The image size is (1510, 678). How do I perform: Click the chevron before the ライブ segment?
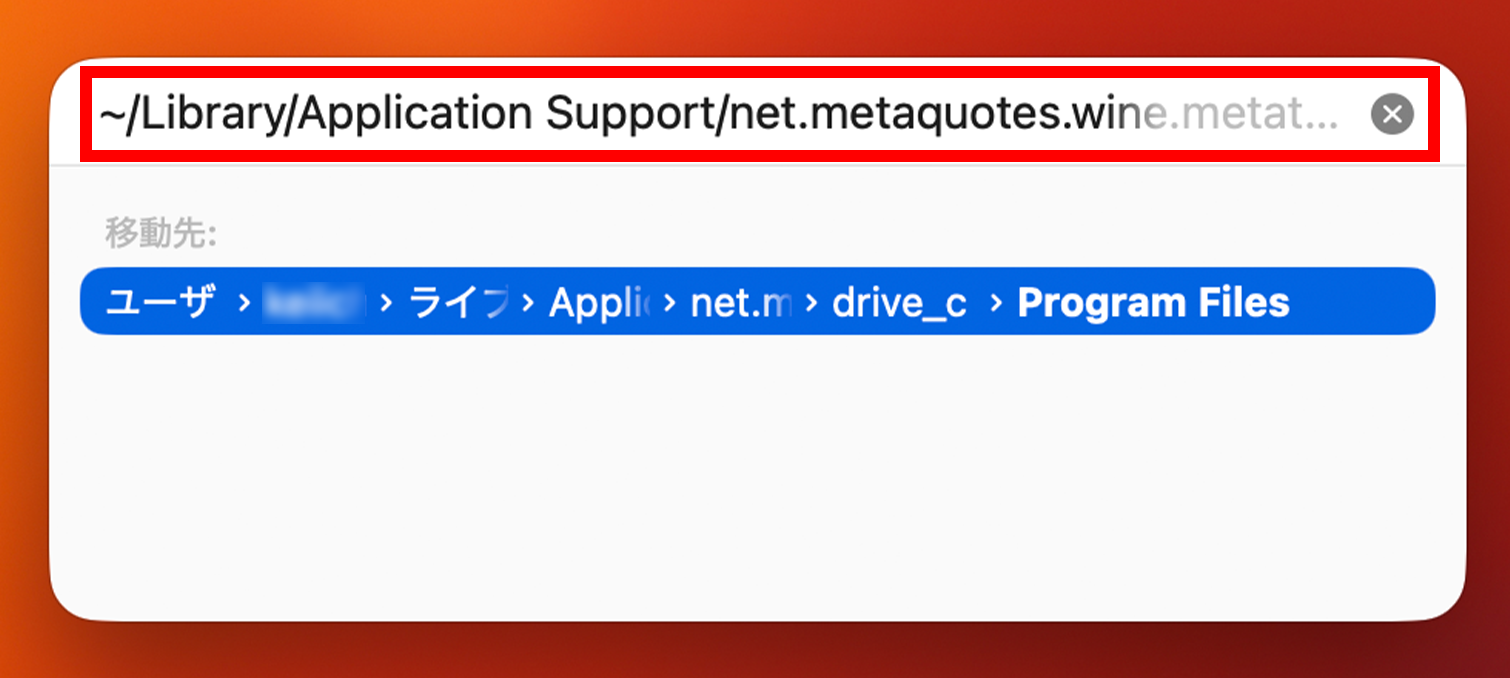point(387,302)
